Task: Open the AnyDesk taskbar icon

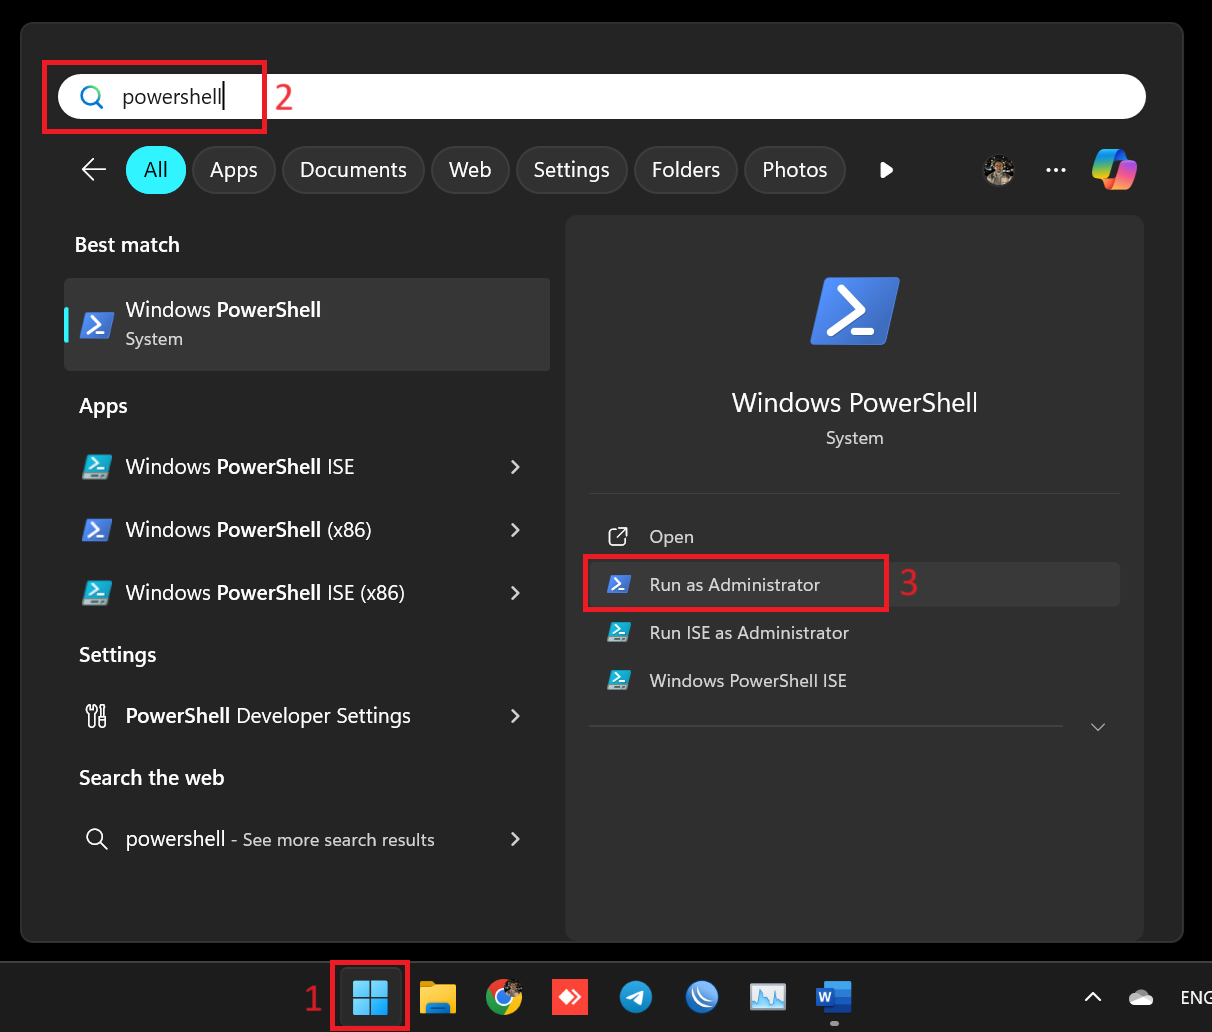Action: click(x=570, y=997)
